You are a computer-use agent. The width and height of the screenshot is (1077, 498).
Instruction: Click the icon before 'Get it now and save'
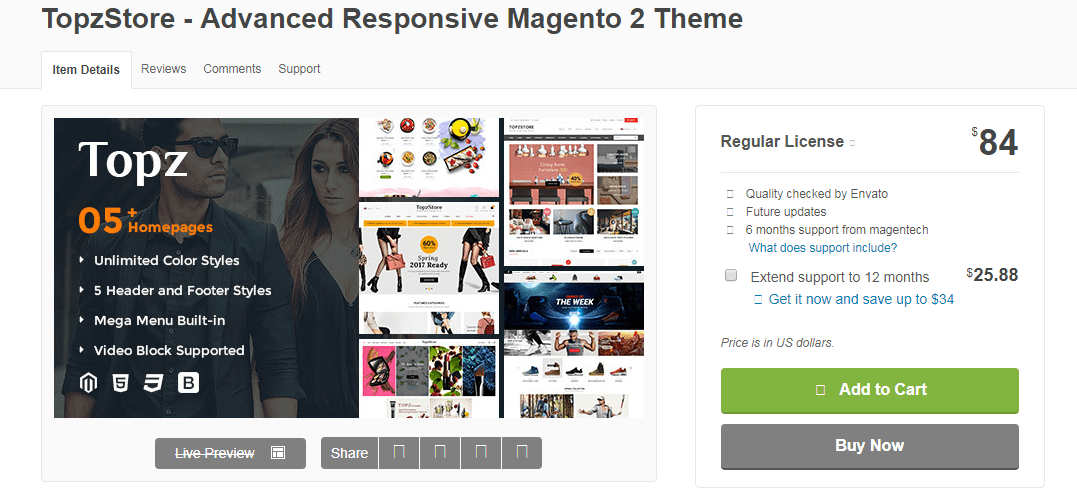[x=758, y=299]
